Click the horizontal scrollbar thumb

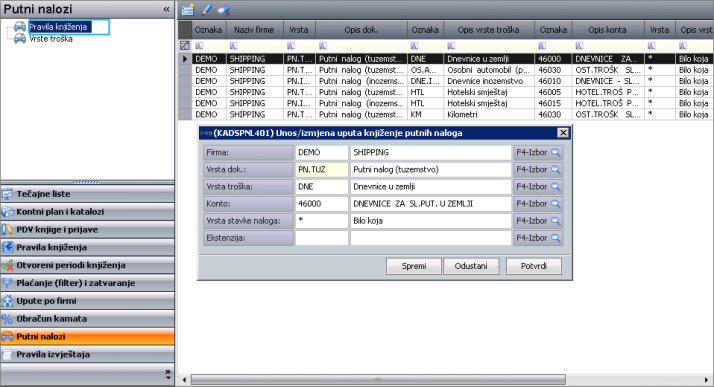click(x=378, y=379)
